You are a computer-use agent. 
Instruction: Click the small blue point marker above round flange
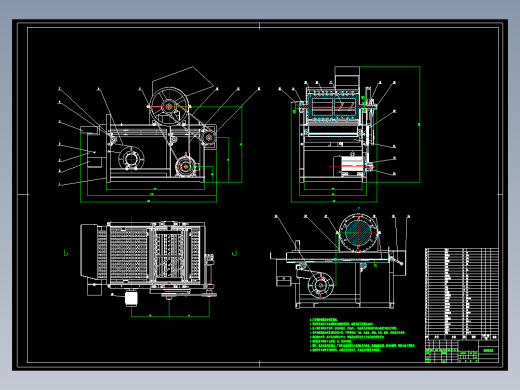pos(359,208)
